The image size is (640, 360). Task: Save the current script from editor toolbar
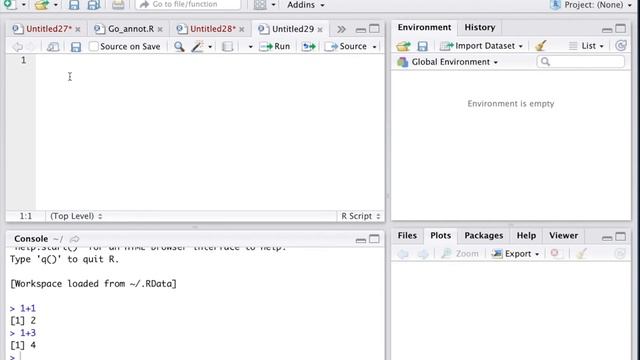click(x=76, y=47)
